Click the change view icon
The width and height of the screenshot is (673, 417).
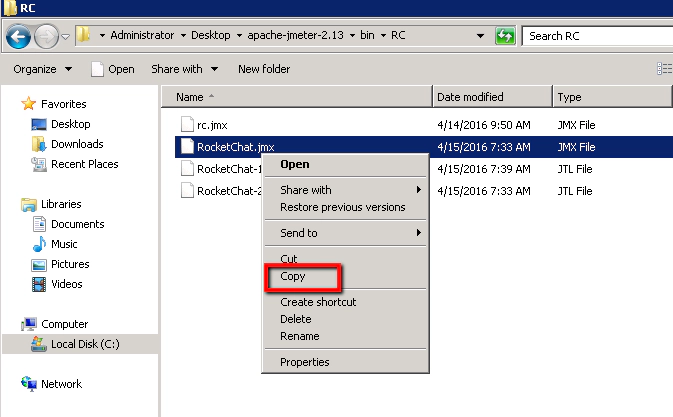coord(664,69)
